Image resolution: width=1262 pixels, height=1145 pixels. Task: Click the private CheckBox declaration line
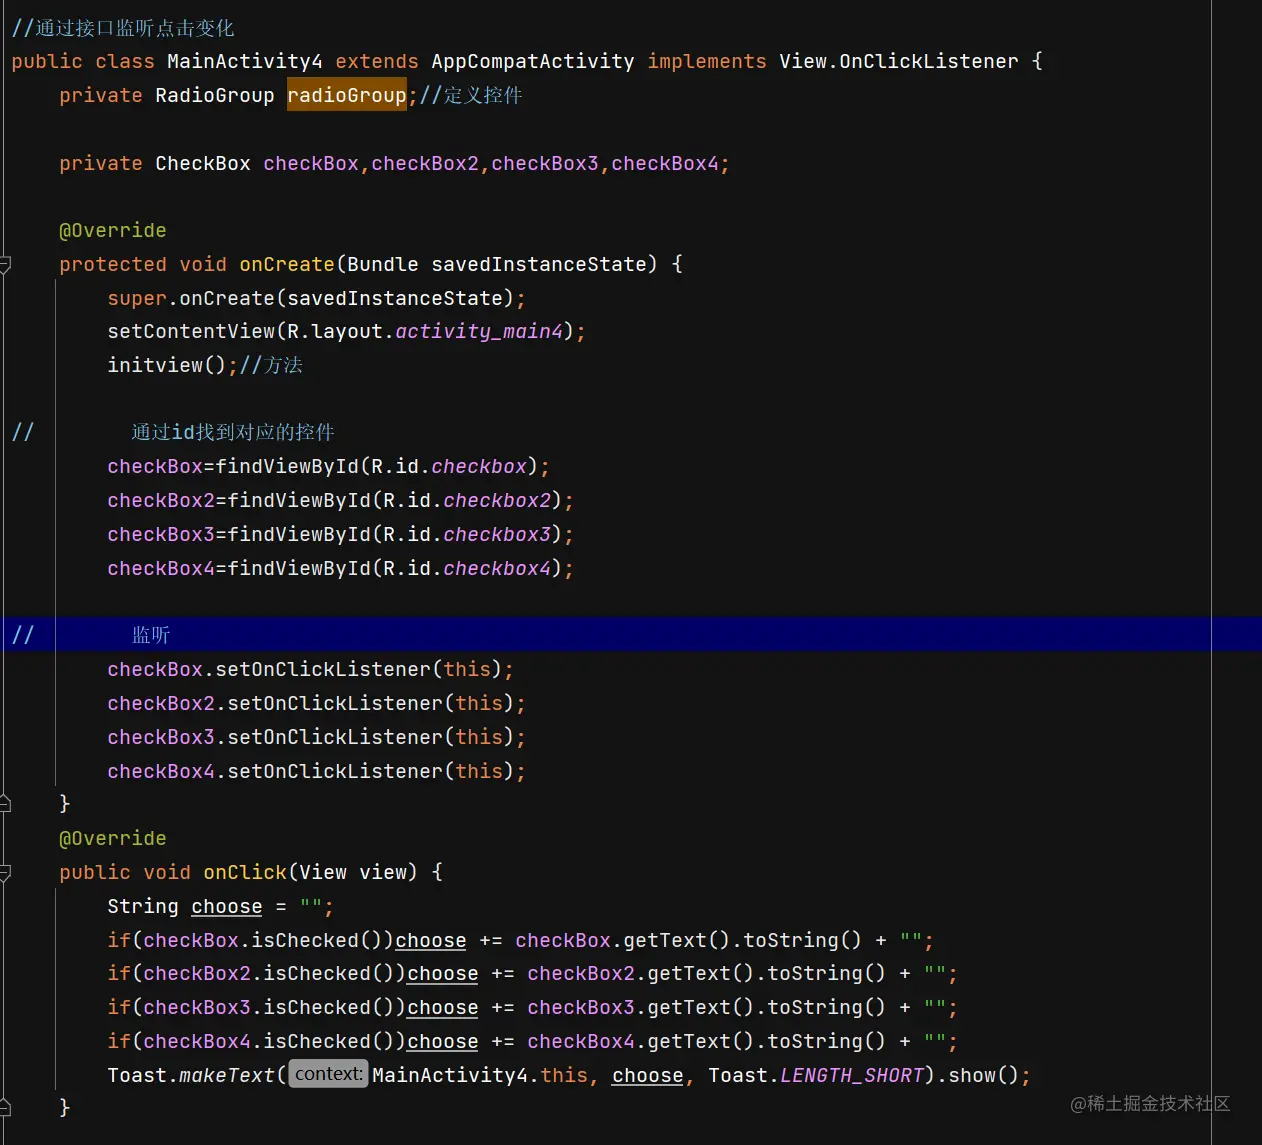394,163
